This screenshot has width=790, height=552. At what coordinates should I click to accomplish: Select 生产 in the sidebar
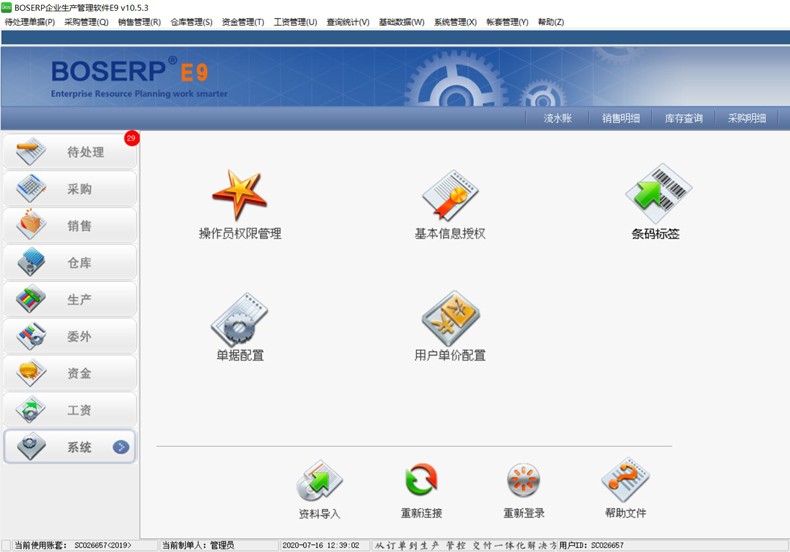point(70,299)
